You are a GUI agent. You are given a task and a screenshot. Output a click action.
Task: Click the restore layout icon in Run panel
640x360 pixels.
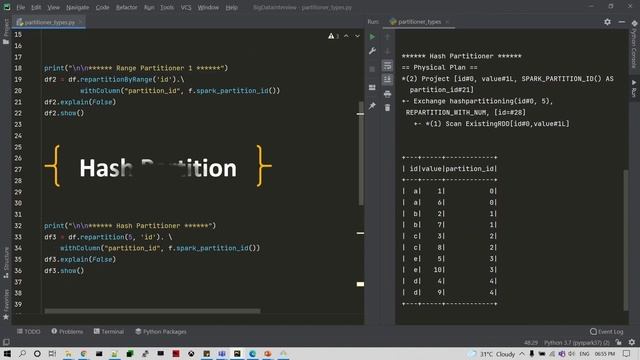tap(372, 87)
